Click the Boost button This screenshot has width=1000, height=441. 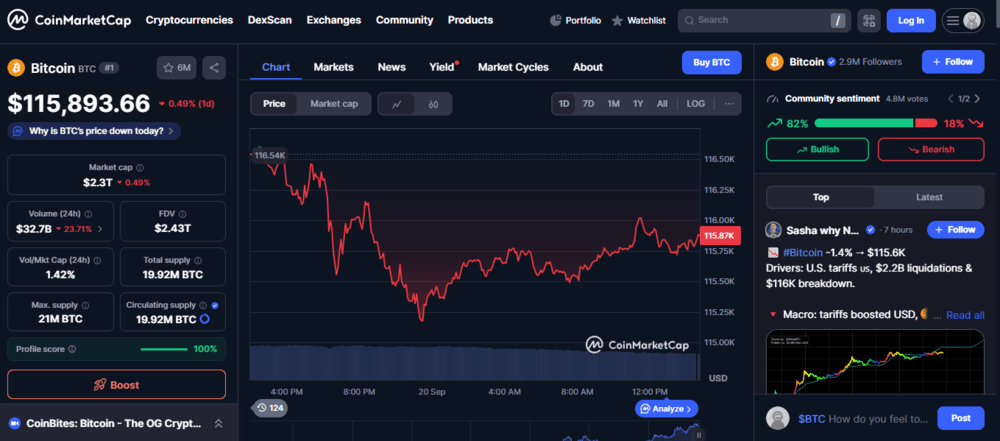pyautogui.click(x=116, y=385)
